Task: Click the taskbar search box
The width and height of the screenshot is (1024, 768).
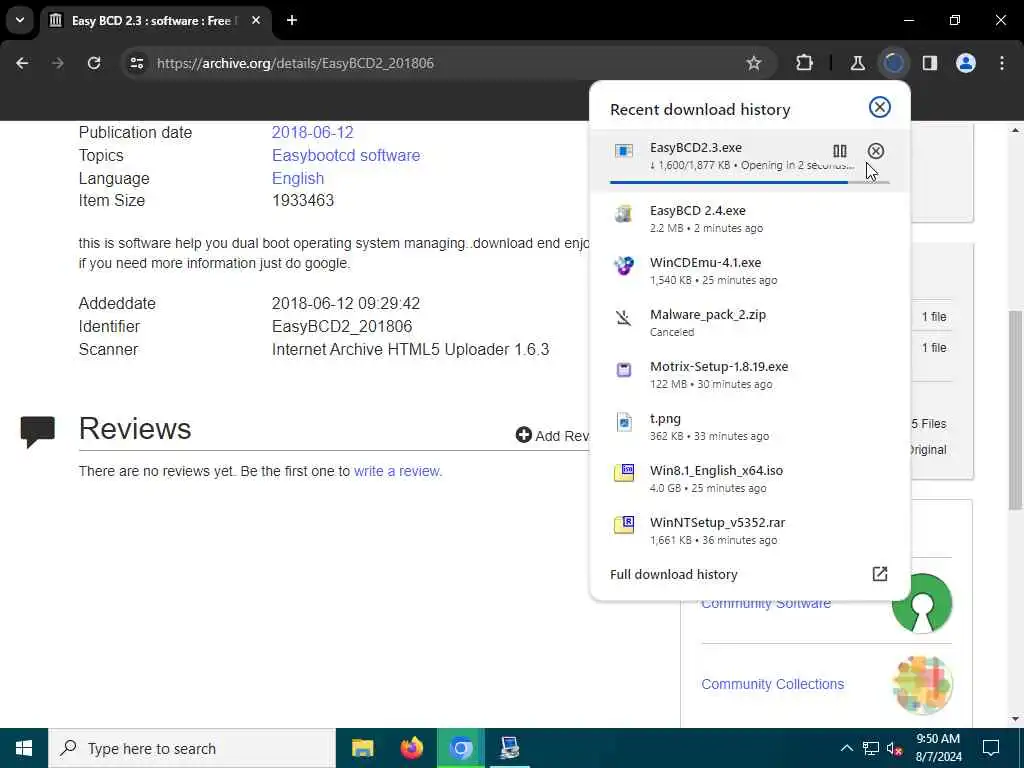Action: pyautogui.click(x=192, y=748)
